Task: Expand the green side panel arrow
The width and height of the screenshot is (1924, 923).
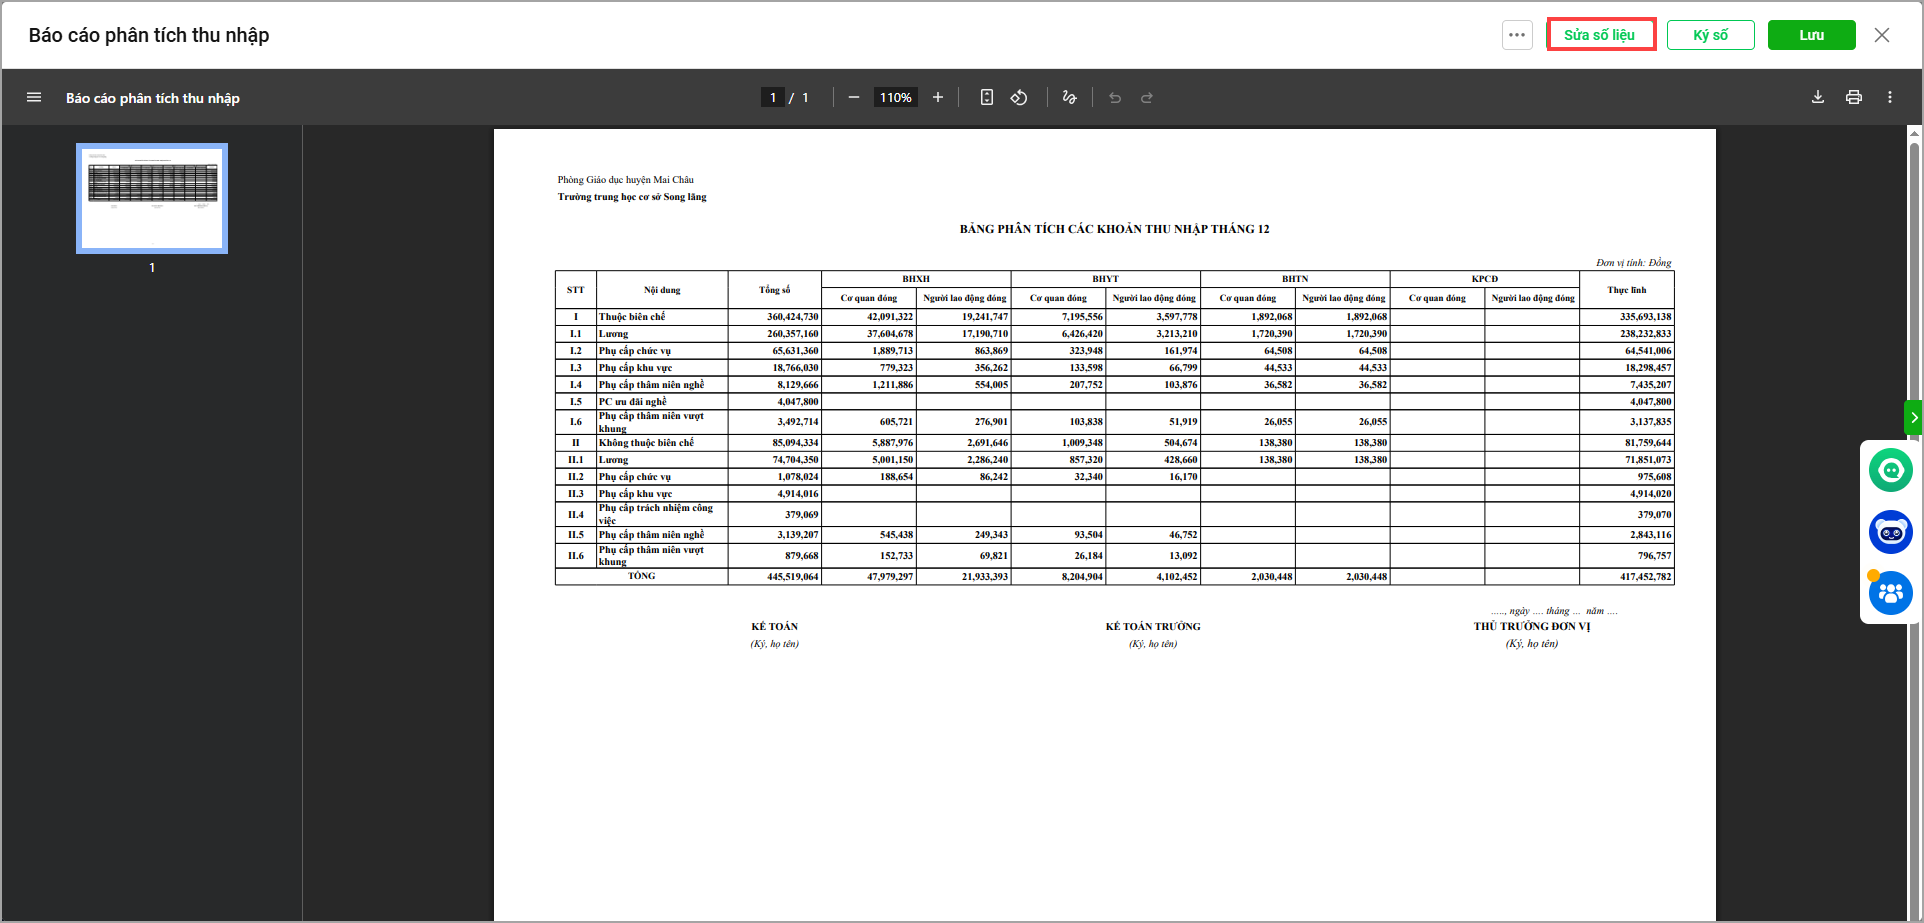Action: coord(1913,417)
